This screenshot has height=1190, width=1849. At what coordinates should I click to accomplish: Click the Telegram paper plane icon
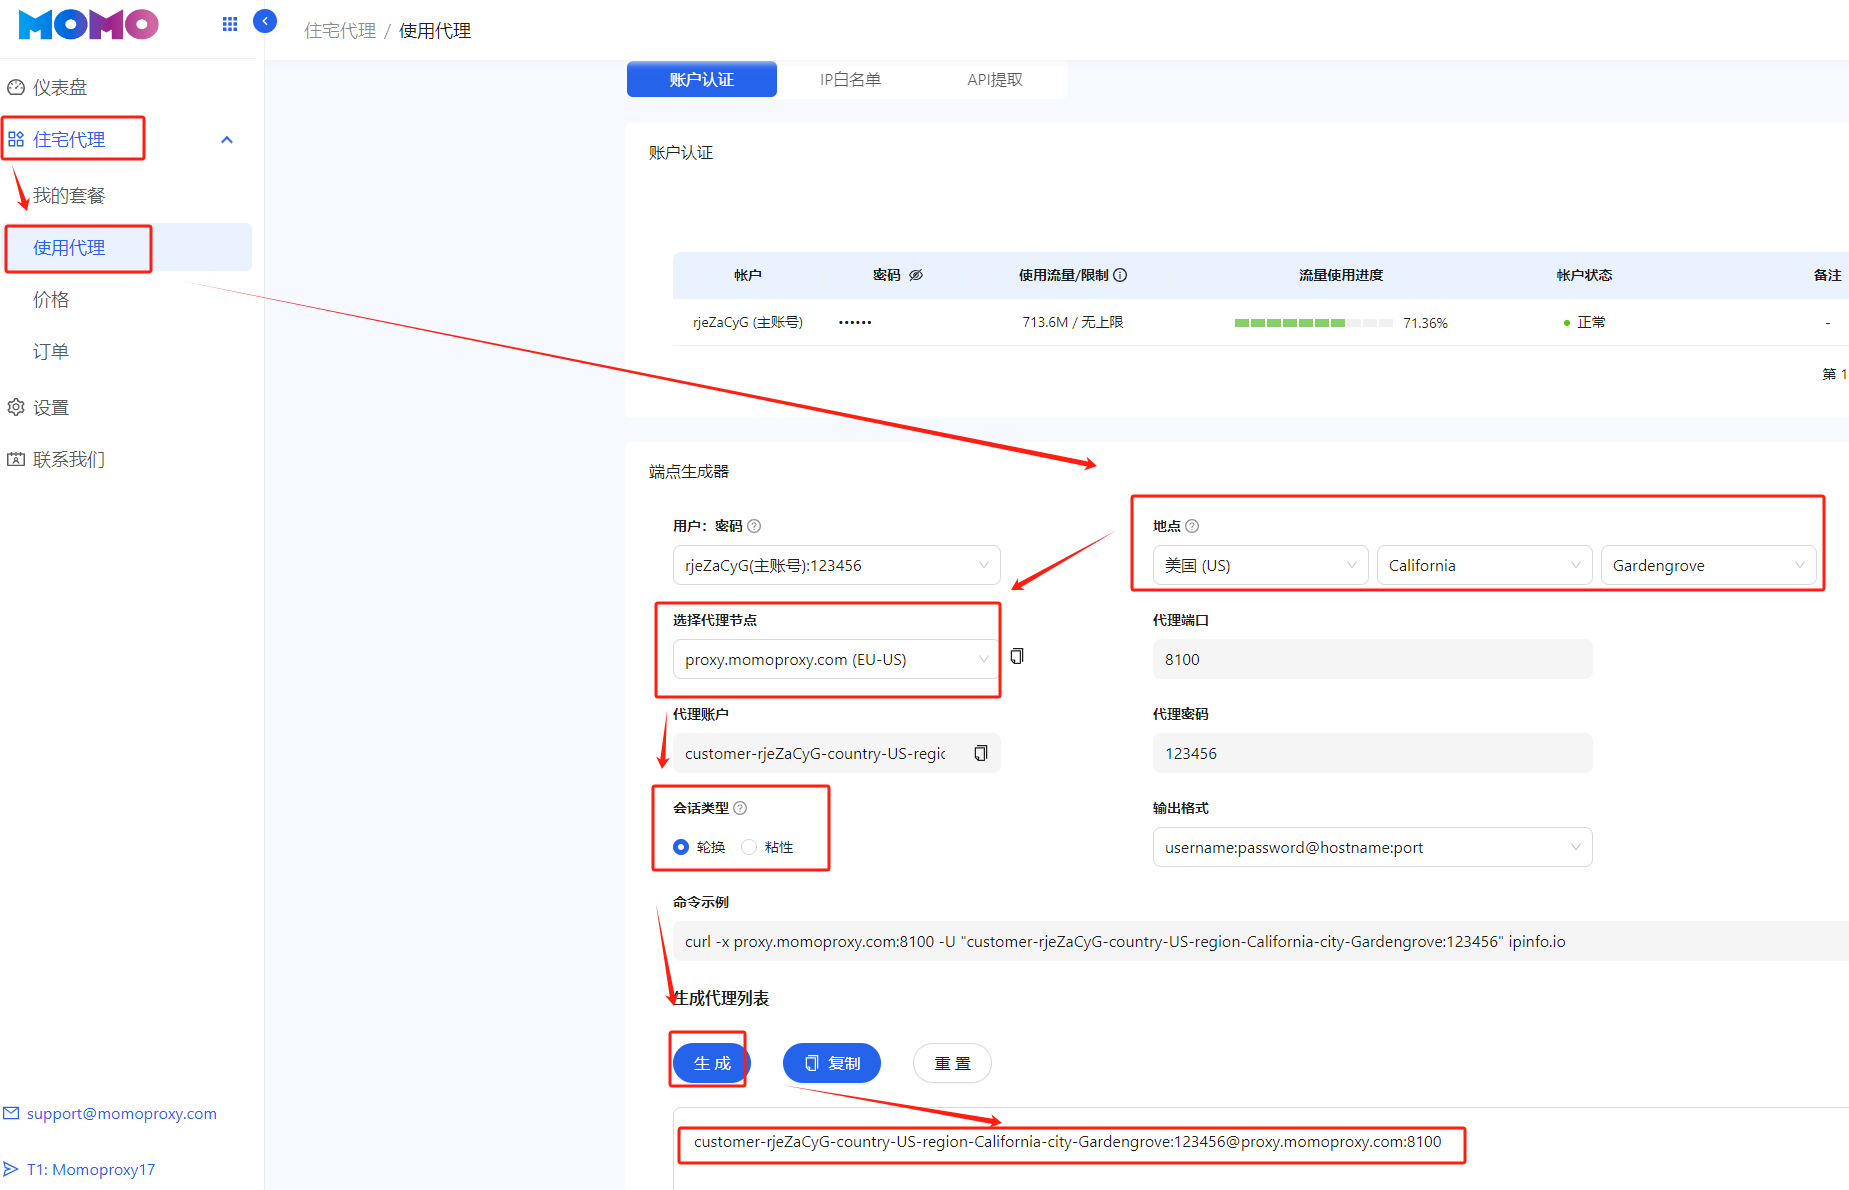click(12, 1169)
